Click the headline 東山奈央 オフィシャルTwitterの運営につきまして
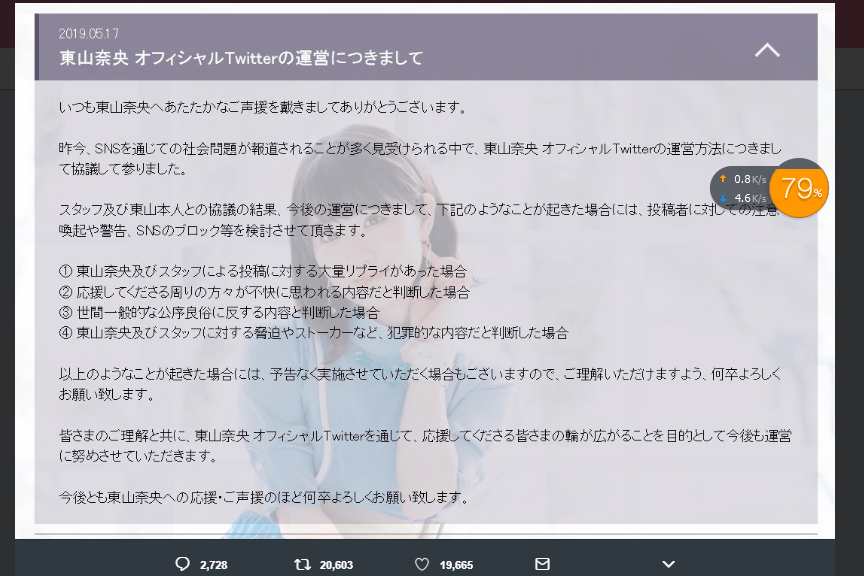The image size is (864, 576). pyautogui.click(x=241, y=58)
